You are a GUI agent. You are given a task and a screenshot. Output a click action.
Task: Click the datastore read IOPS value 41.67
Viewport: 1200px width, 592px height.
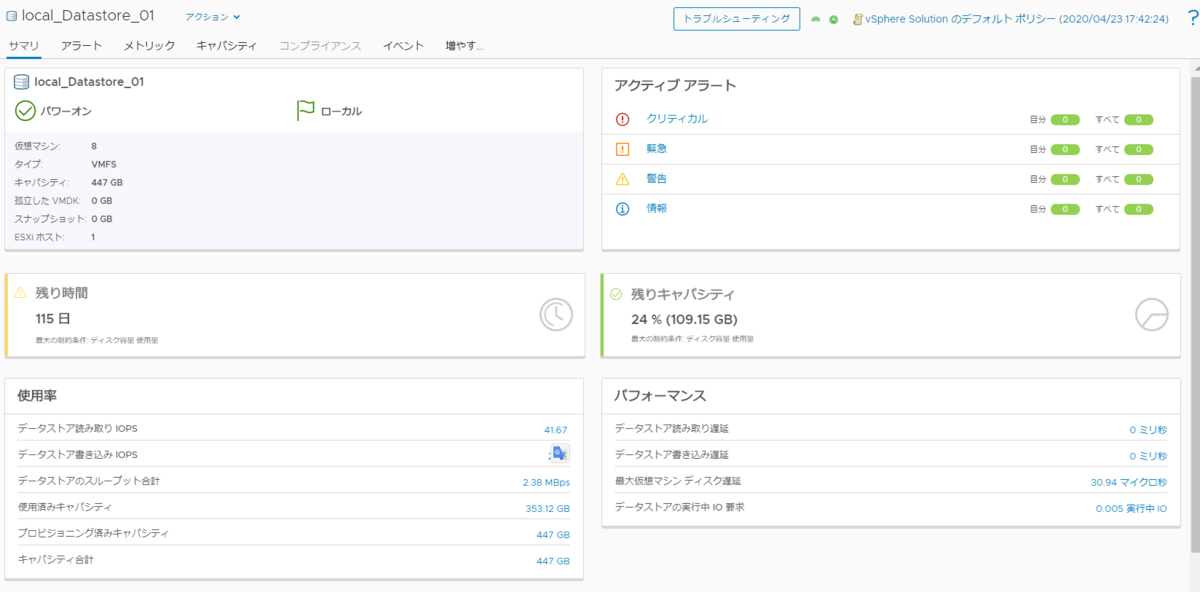[x=555, y=430]
